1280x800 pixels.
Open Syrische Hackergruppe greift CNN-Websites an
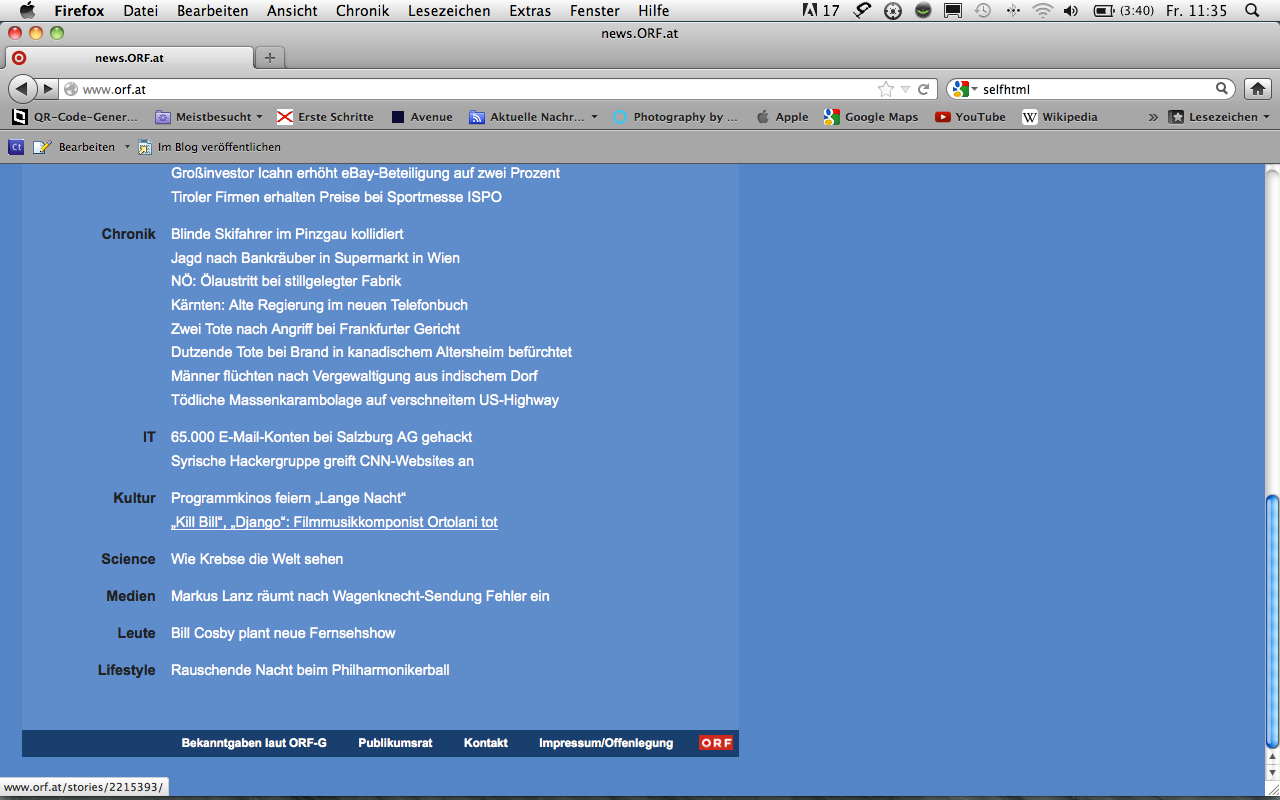pos(322,461)
